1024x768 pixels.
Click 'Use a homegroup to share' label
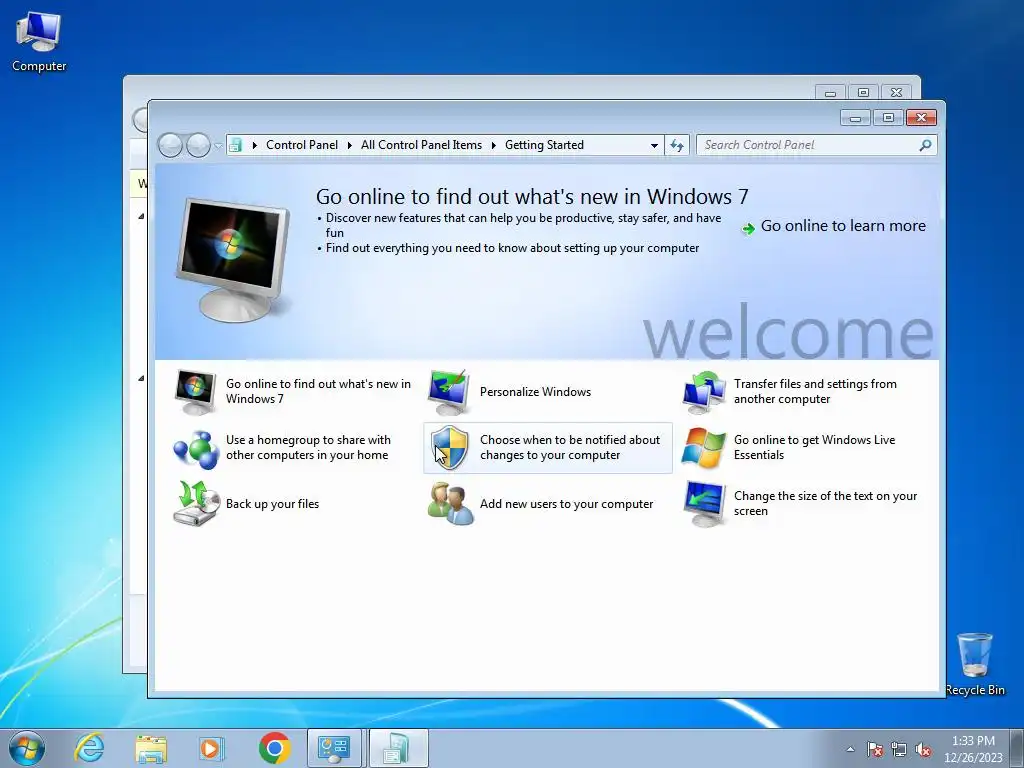click(308, 447)
